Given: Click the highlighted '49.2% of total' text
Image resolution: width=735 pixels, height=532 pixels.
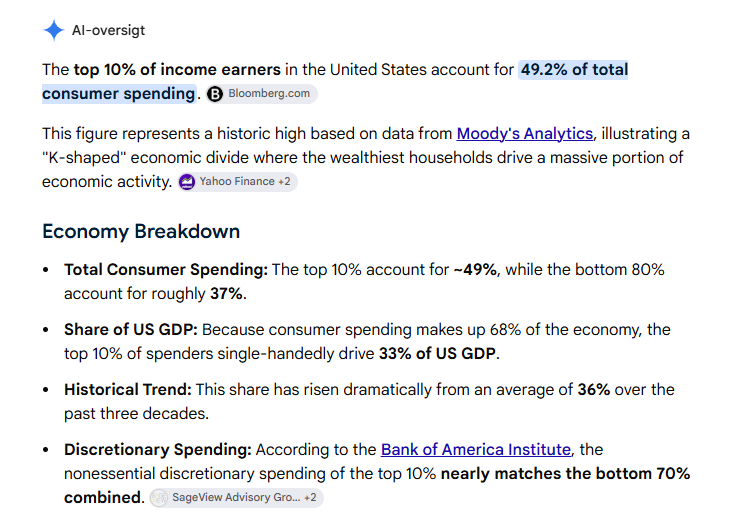Looking at the screenshot, I should 574,69.
